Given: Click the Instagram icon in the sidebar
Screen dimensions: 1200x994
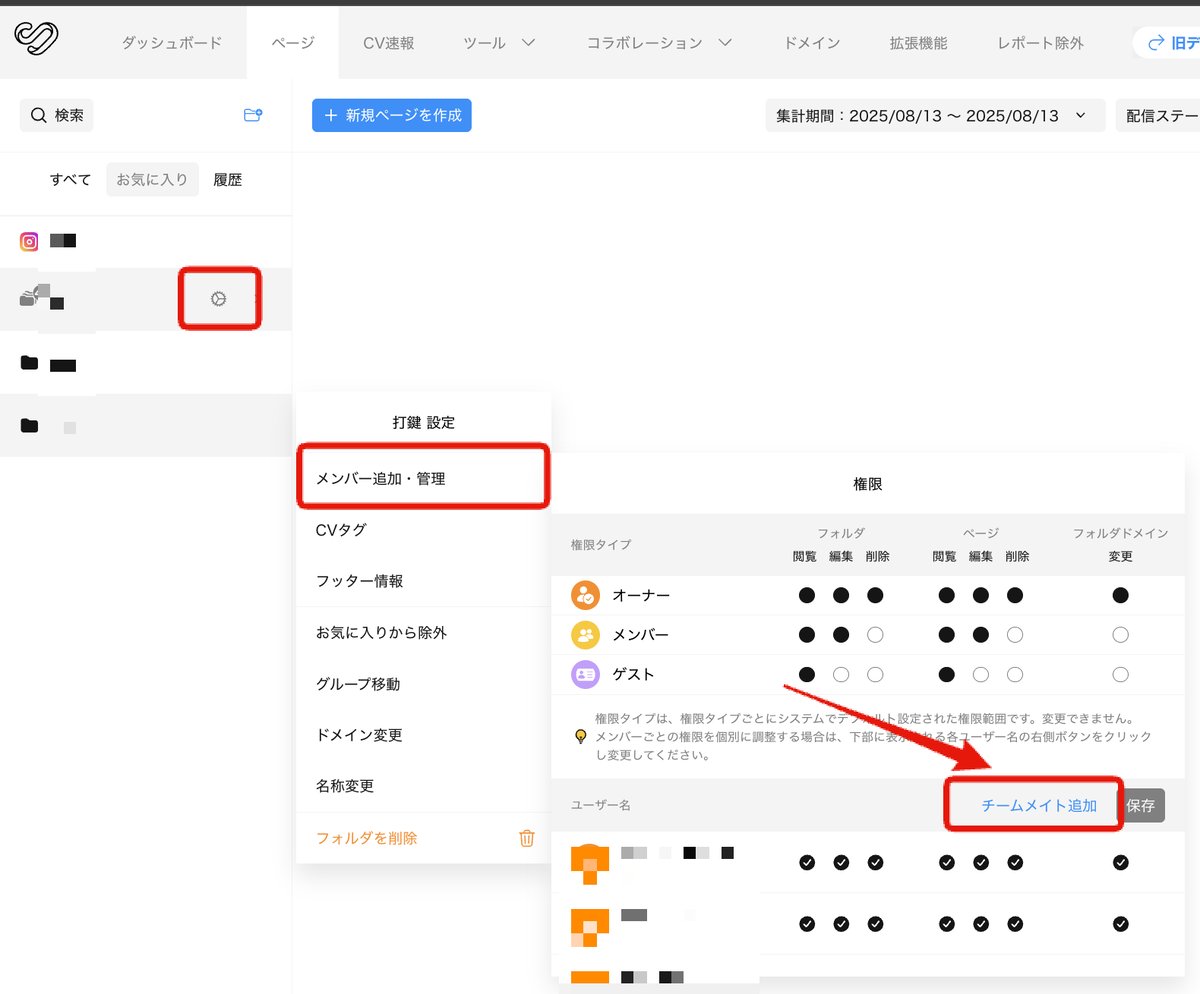Looking at the screenshot, I should [x=29, y=241].
